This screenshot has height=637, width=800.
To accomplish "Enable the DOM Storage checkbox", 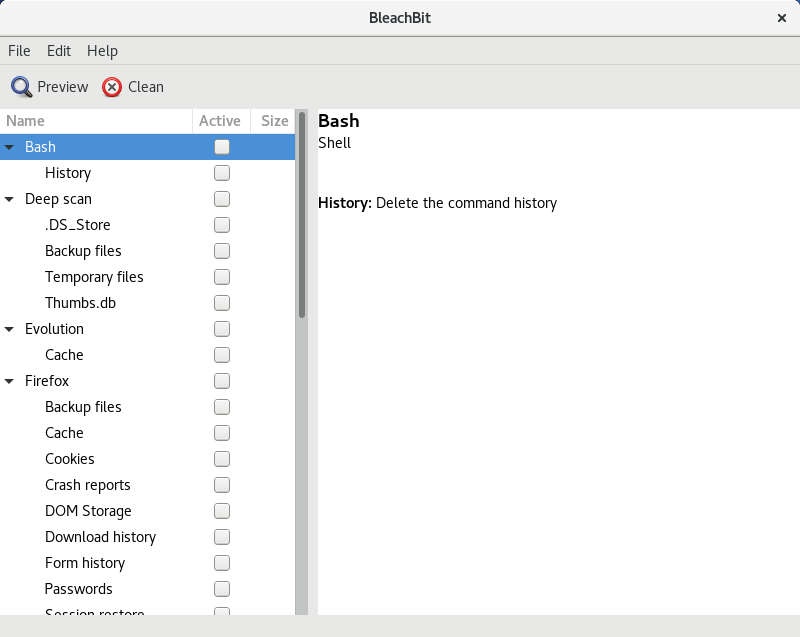I will (x=222, y=511).
